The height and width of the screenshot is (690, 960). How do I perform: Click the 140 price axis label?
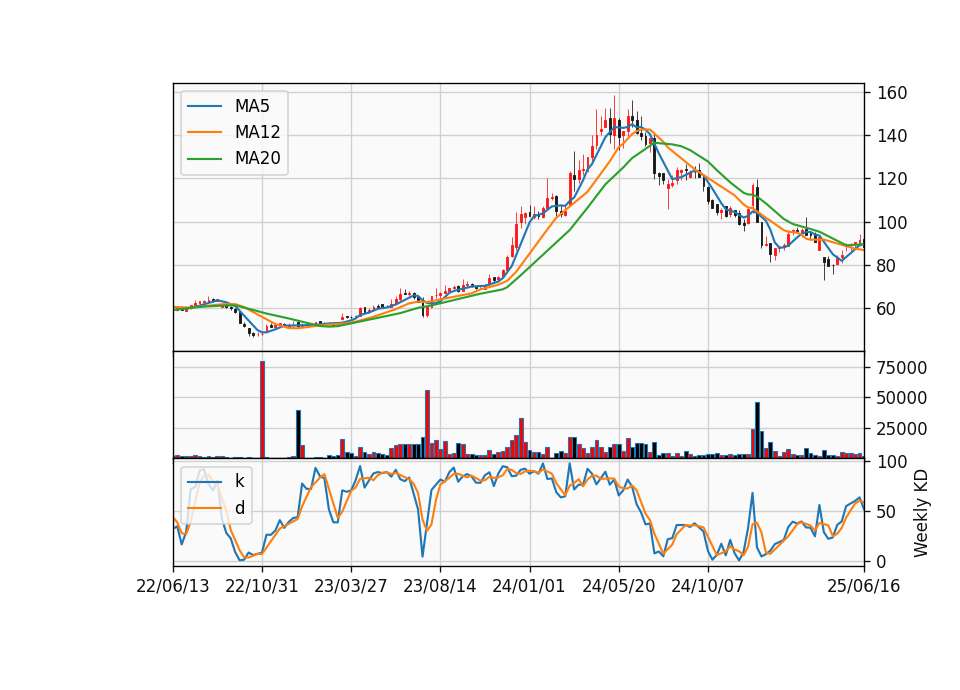892,136
